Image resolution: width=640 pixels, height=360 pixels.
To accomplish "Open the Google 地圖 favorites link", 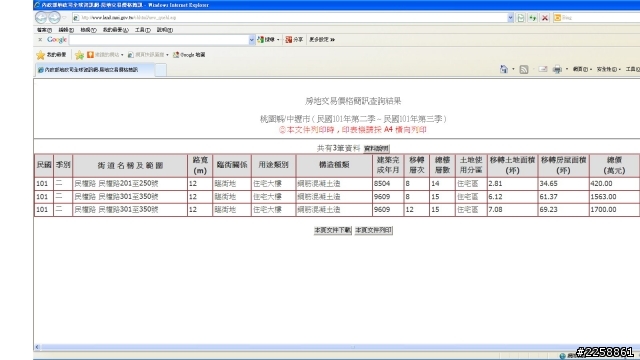I will click(x=189, y=55).
